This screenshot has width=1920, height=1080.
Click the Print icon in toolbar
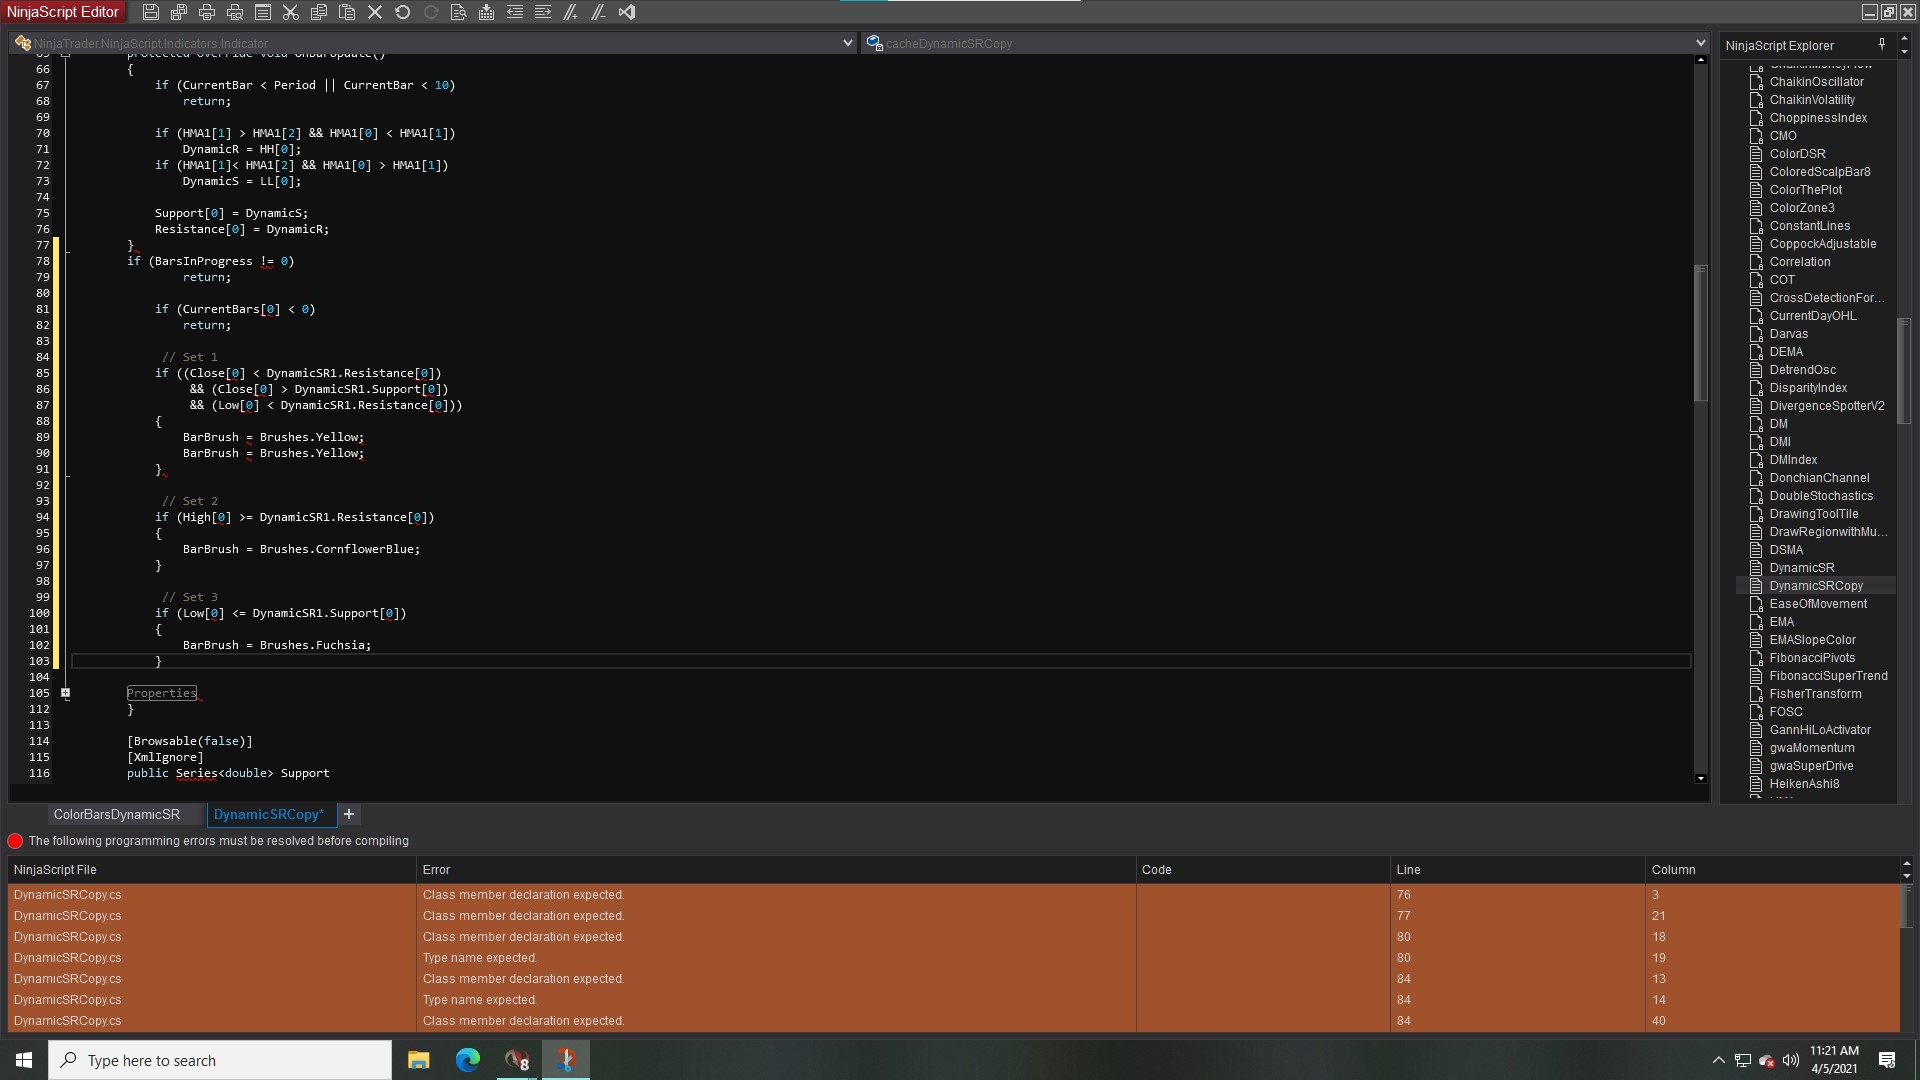pos(207,12)
